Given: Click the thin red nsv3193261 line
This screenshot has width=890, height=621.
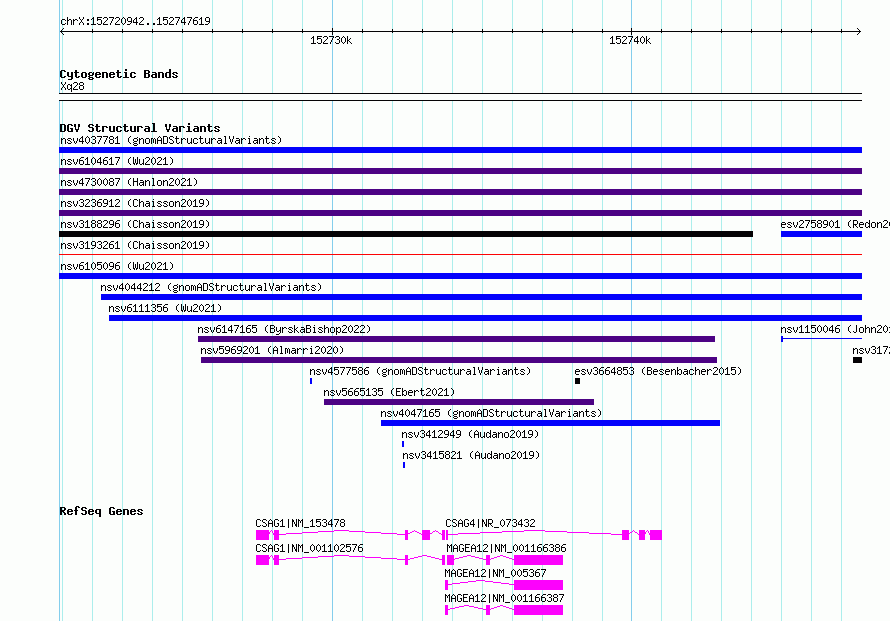Looking at the screenshot, I should (x=460, y=254).
